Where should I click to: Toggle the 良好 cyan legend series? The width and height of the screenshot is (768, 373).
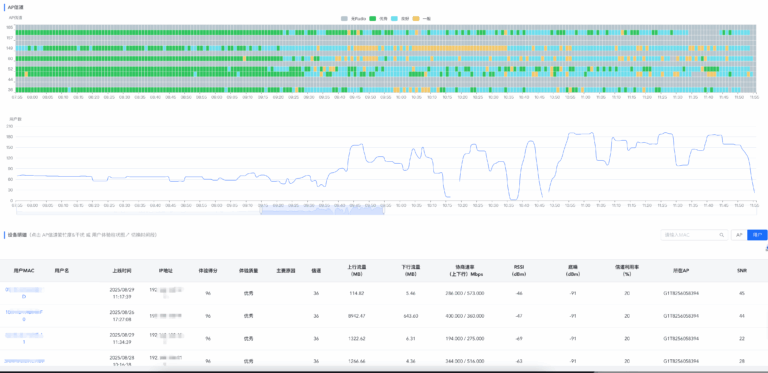coord(401,18)
